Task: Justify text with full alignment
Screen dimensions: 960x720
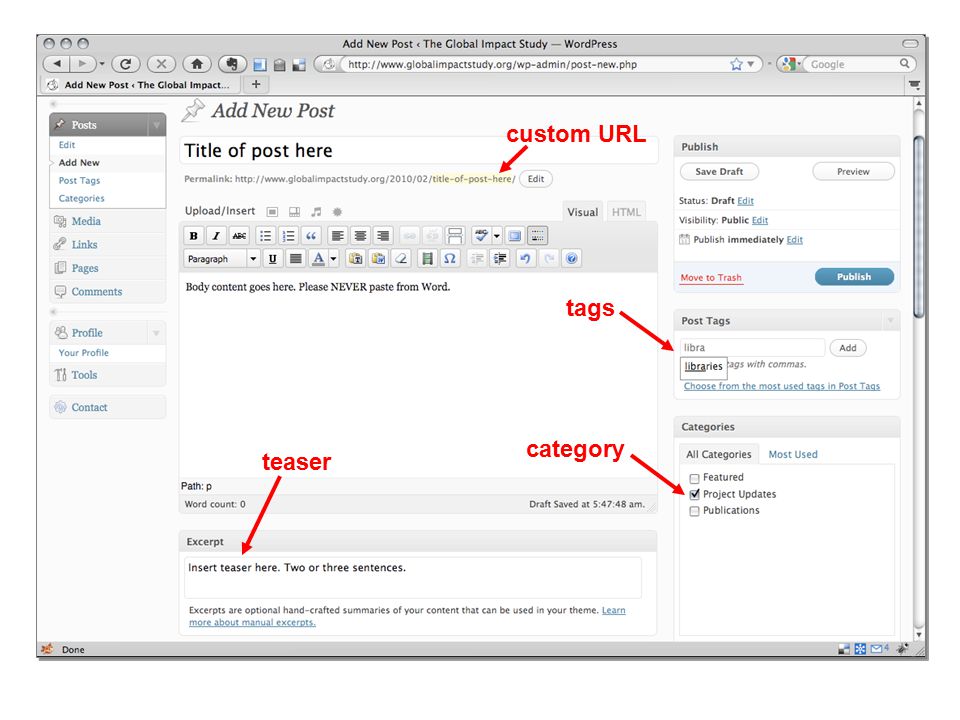Action: pyautogui.click(x=296, y=258)
